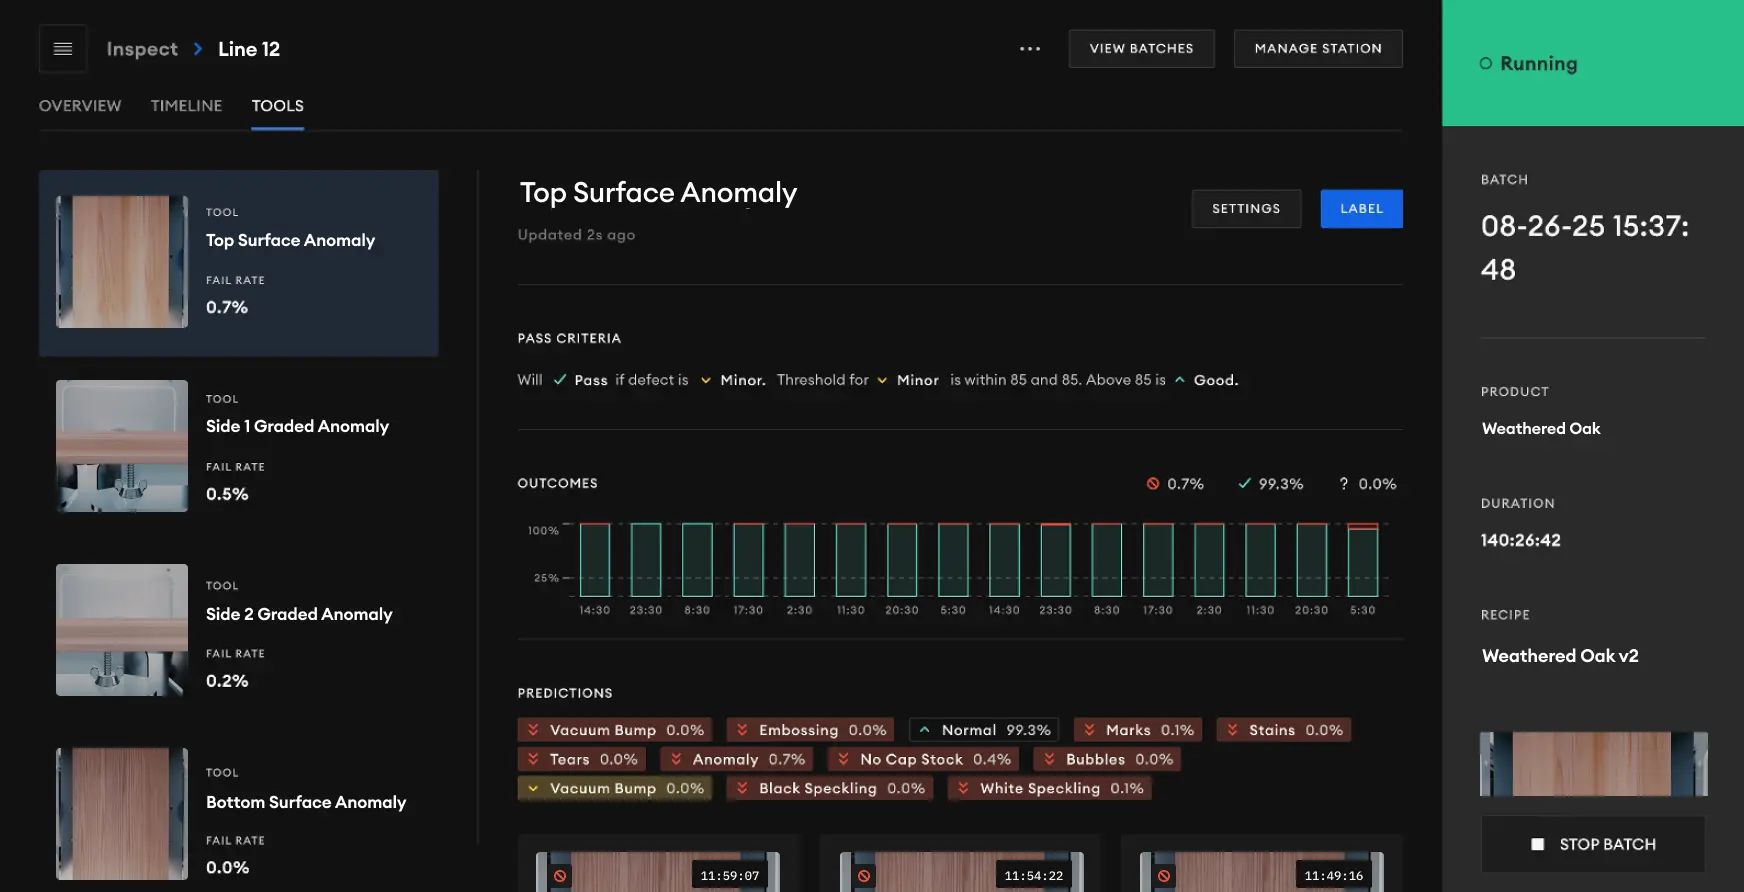
Task: Open the 'if defect is' Minor dropdown
Action: [733, 380]
